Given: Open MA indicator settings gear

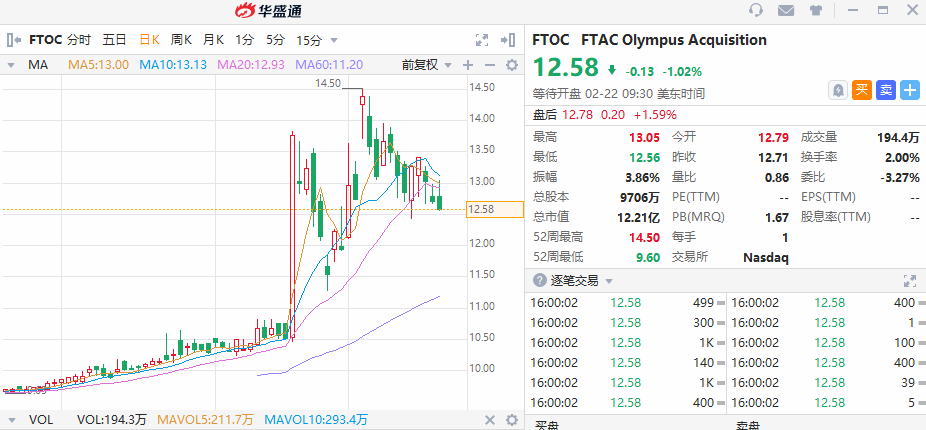Looking at the screenshot, I should pyautogui.click(x=512, y=65).
